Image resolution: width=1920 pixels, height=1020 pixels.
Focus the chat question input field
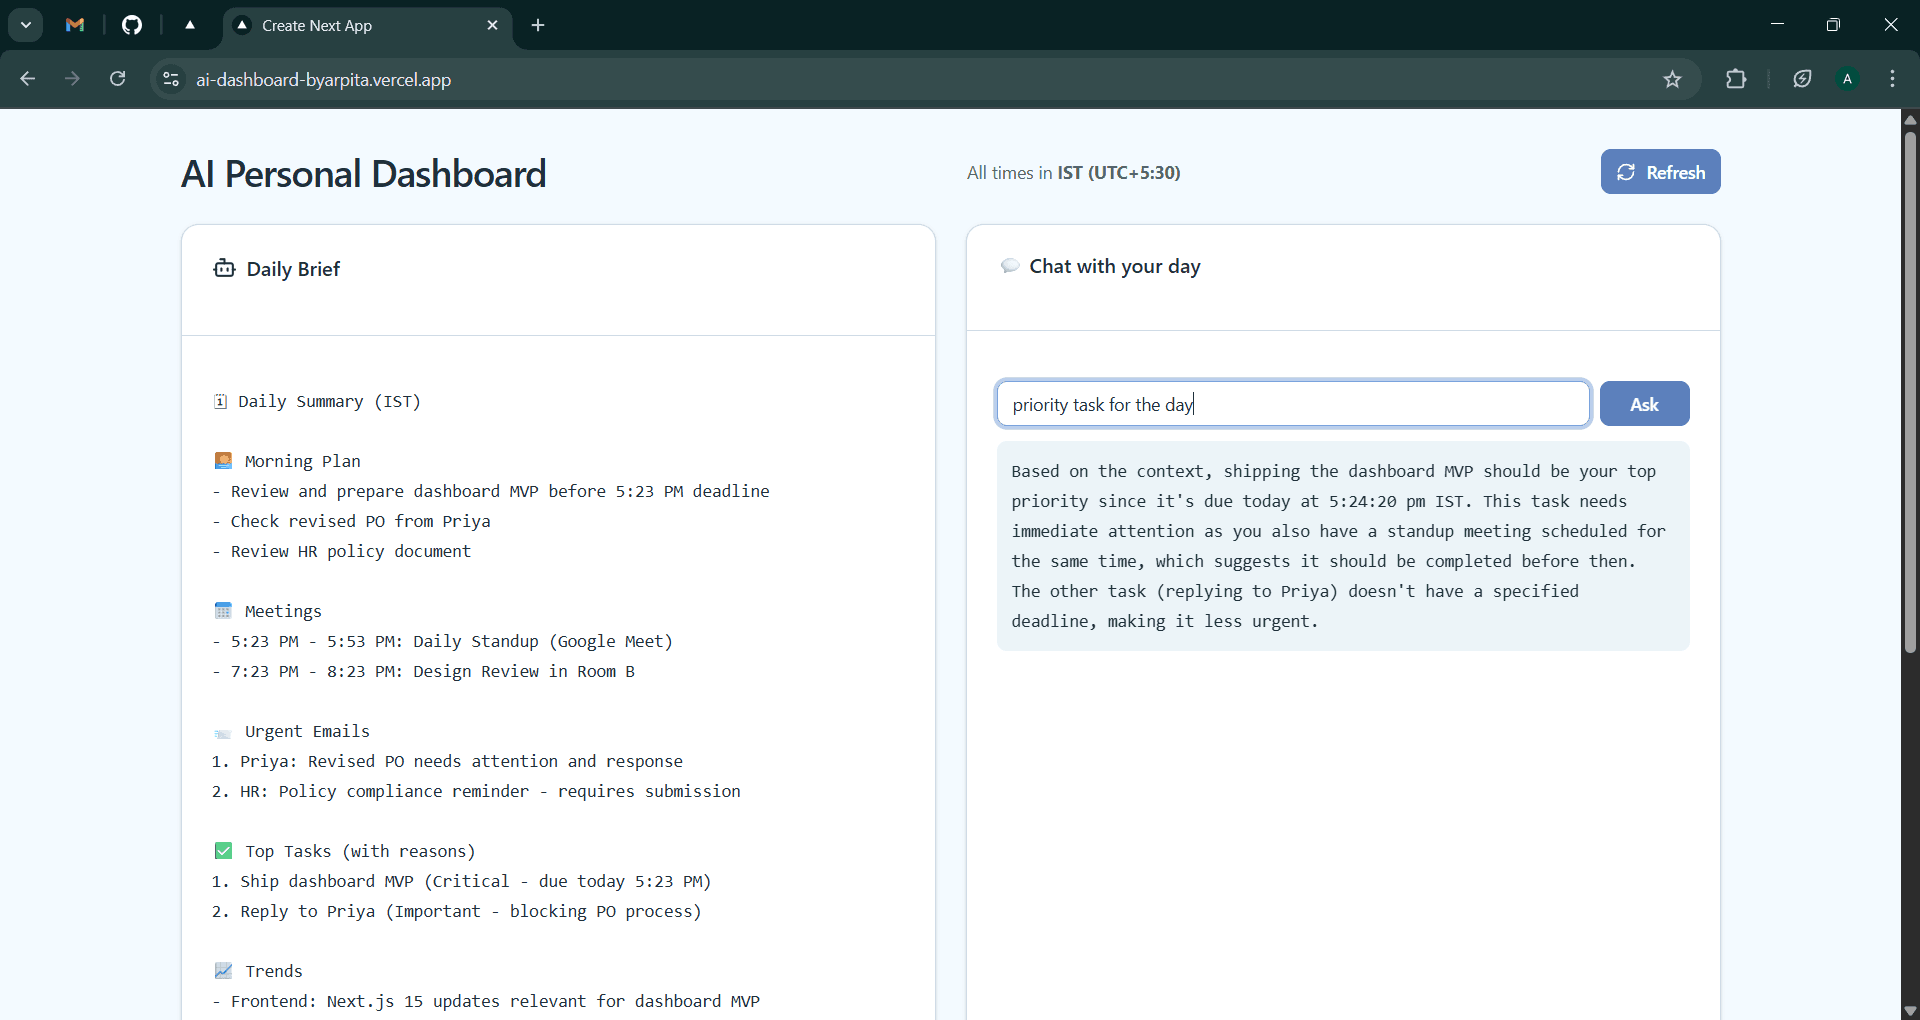pos(1293,404)
